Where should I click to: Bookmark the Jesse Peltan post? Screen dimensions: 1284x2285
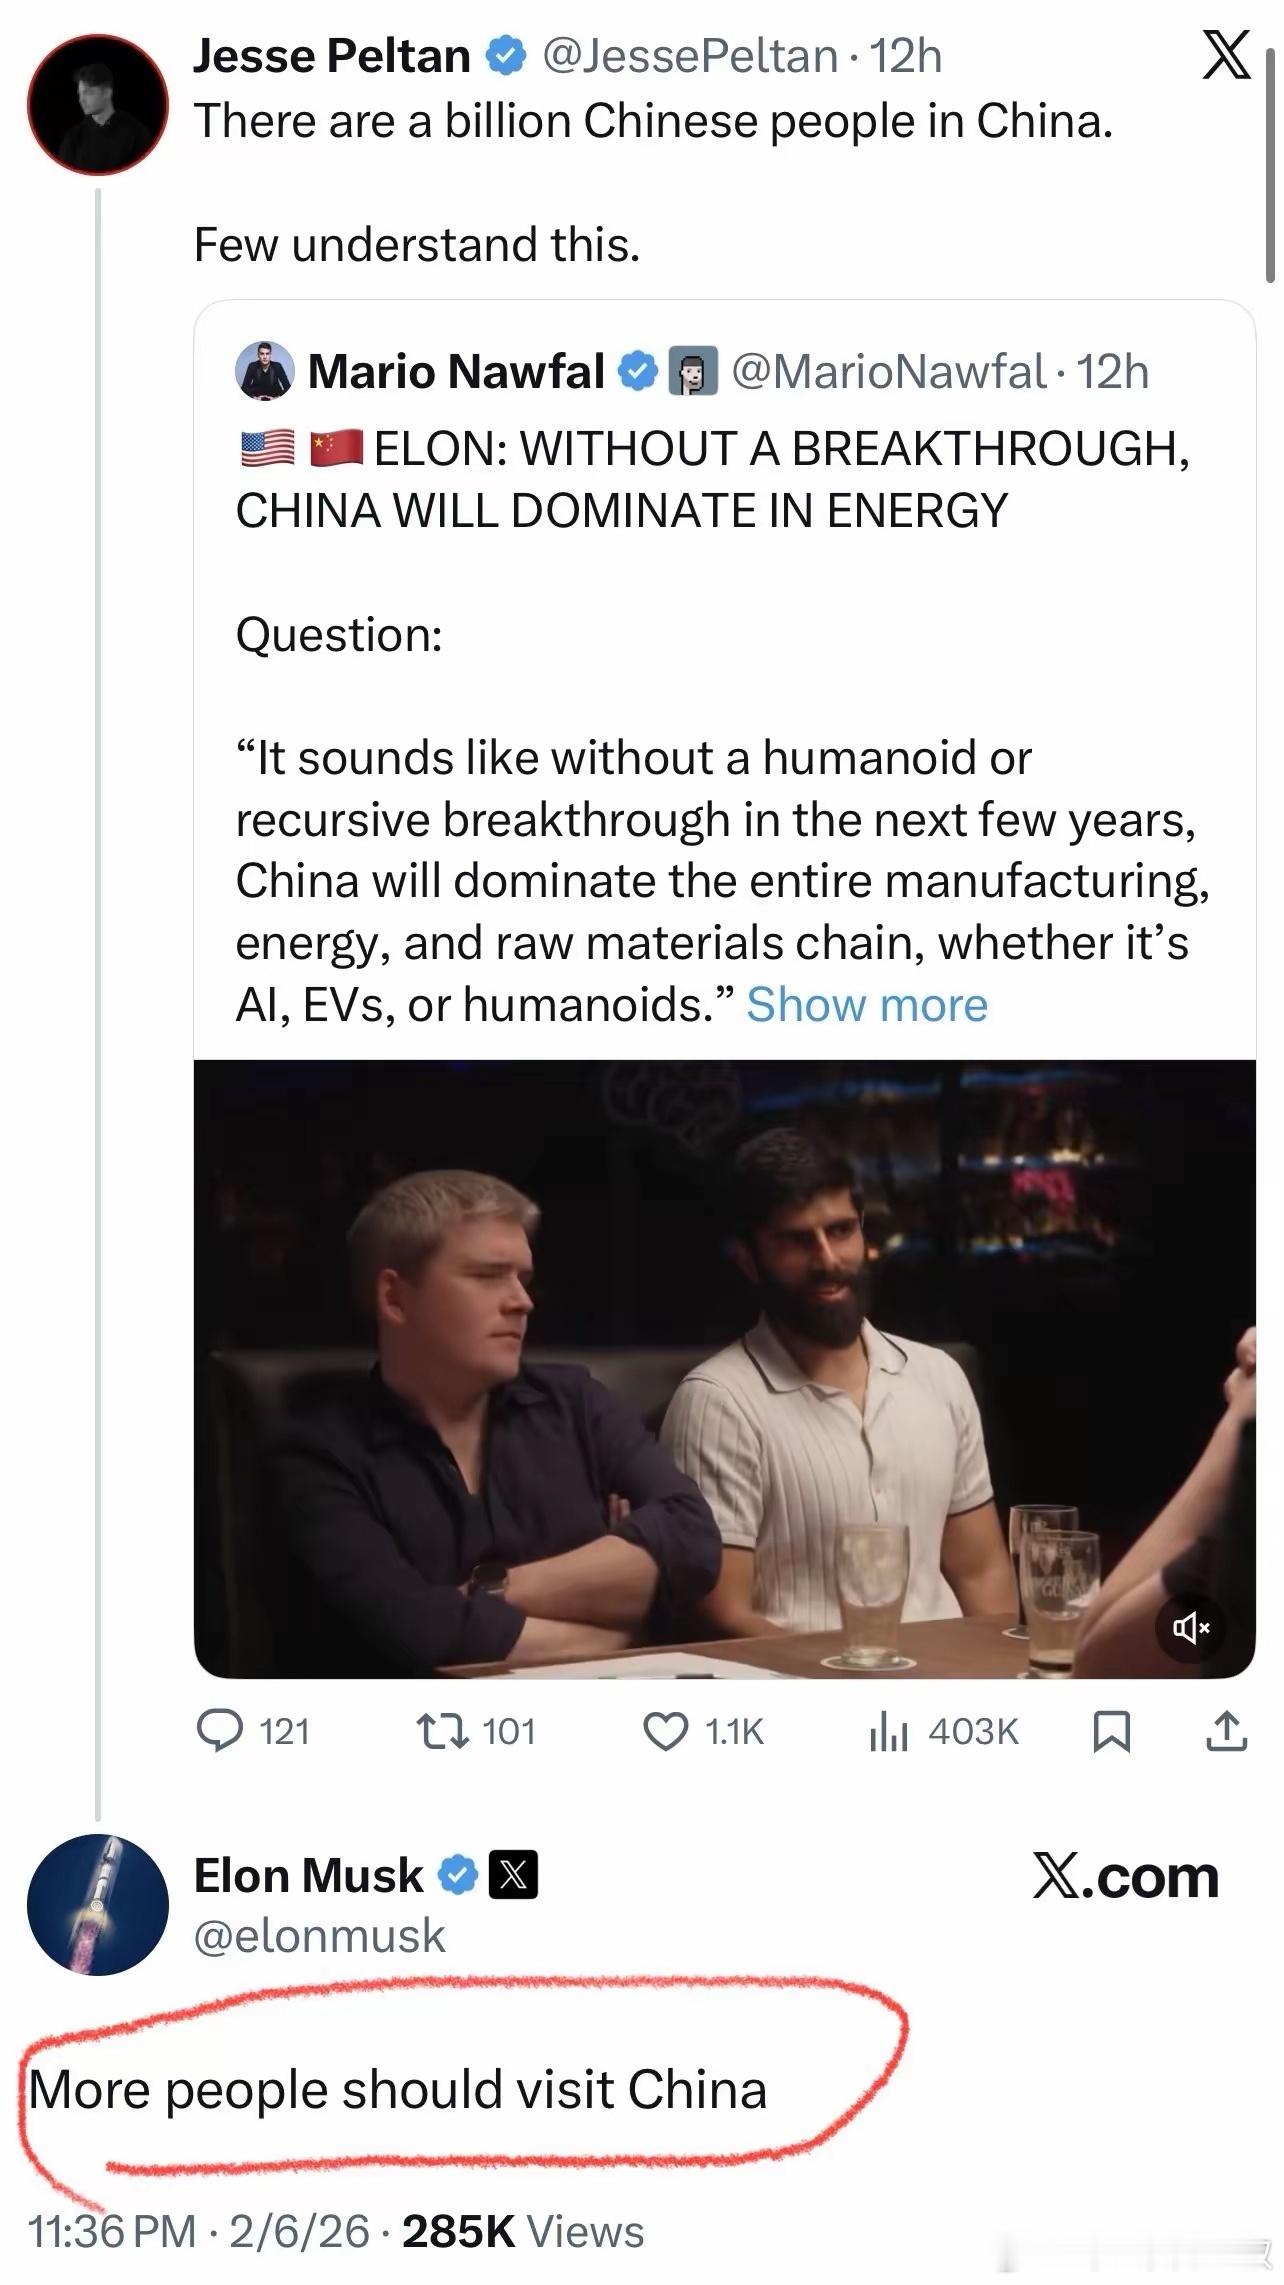[1111, 1731]
